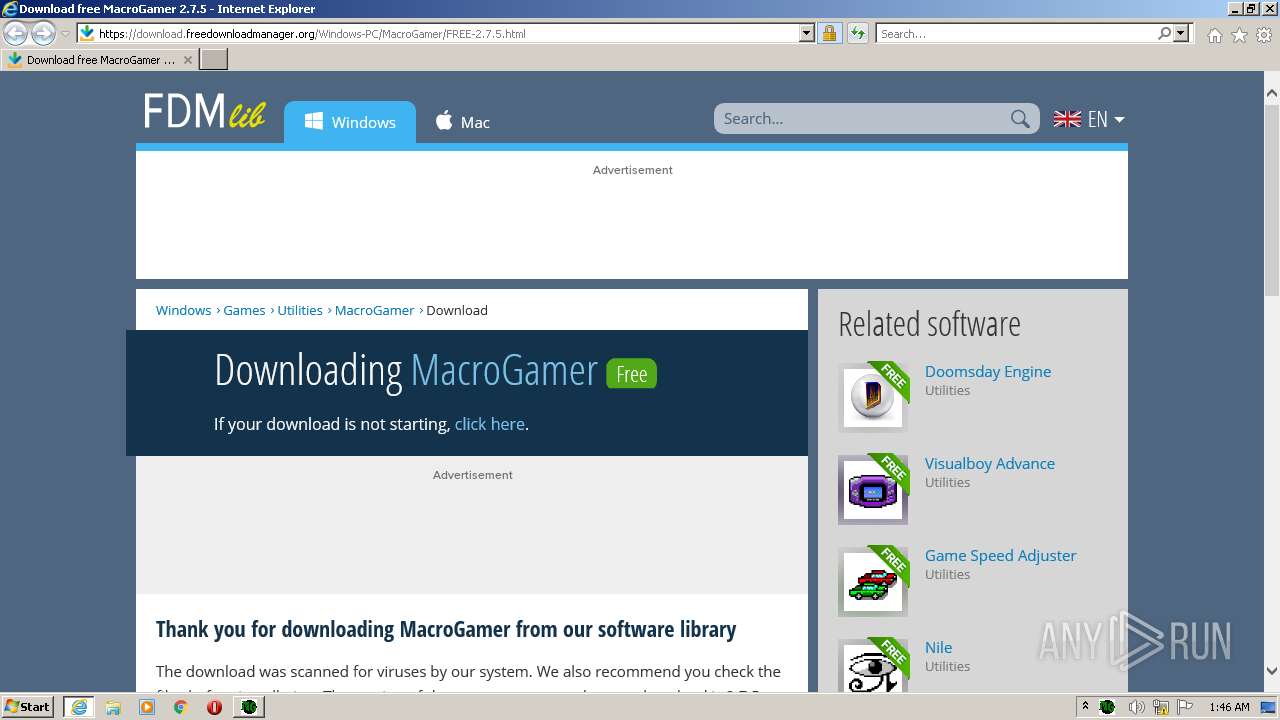
Task: Open the Windows Start button
Action: 28,706
